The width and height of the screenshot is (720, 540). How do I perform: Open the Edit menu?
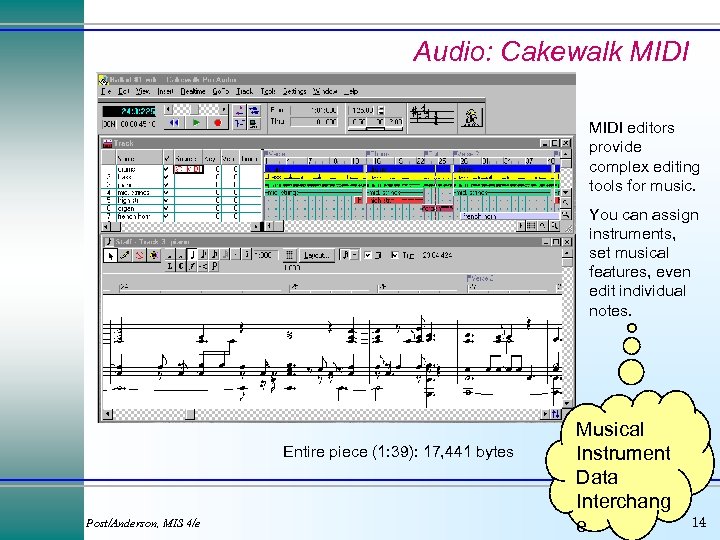pyautogui.click(x=124, y=91)
